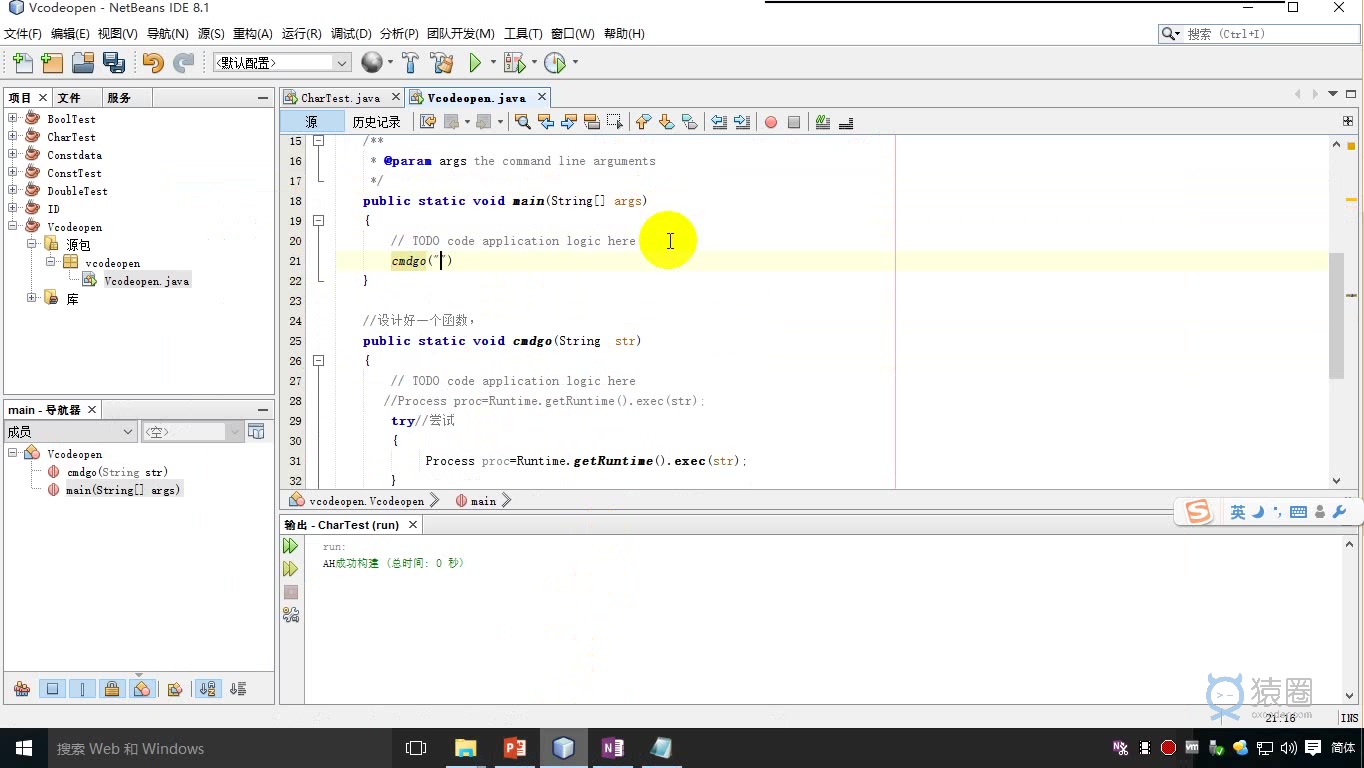Click the Save All icon
Image resolution: width=1364 pixels, height=768 pixels.
(114, 63)
